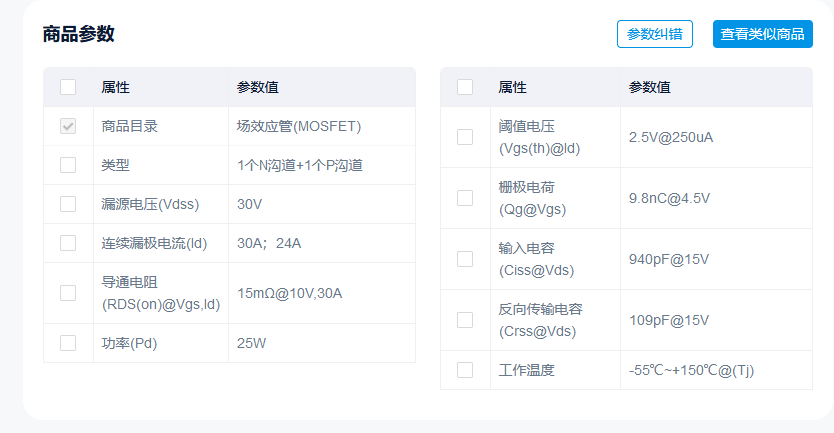Enable the 导通电阻 RDS(on) checkbox
Screen dimensions: 834x433
(x=68, y=293)
